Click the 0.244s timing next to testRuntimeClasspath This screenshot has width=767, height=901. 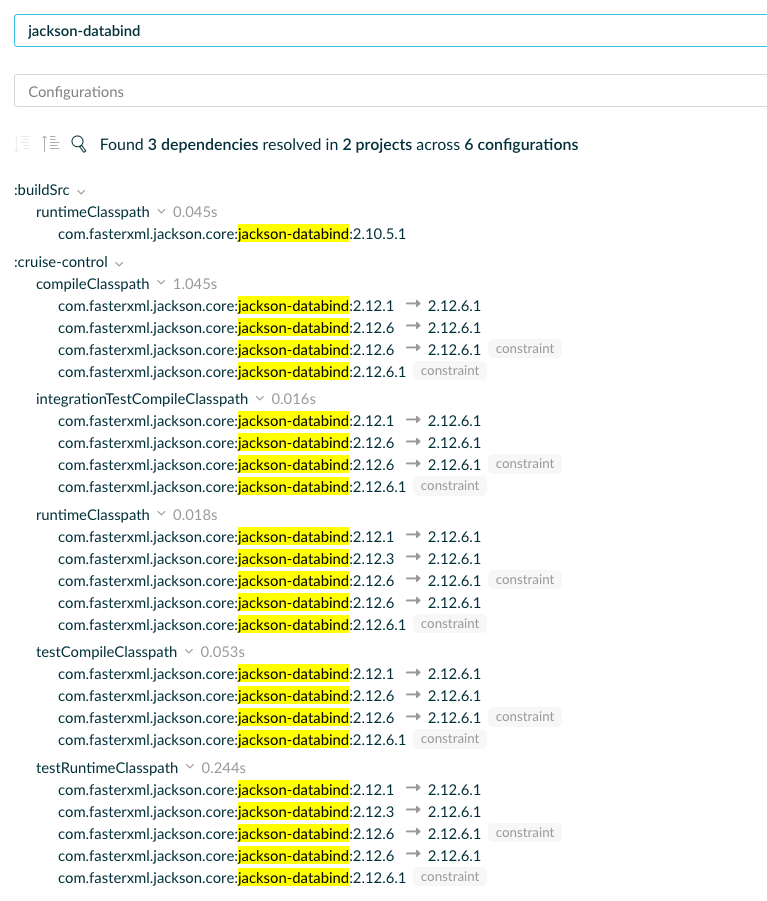point(223,768)
